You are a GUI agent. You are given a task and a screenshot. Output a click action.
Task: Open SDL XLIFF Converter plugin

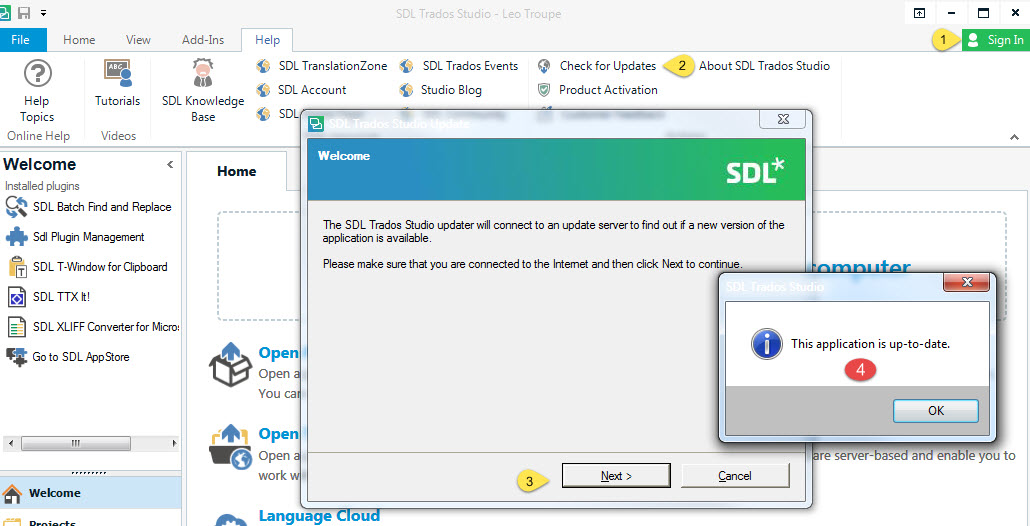(x=92, y=326)
